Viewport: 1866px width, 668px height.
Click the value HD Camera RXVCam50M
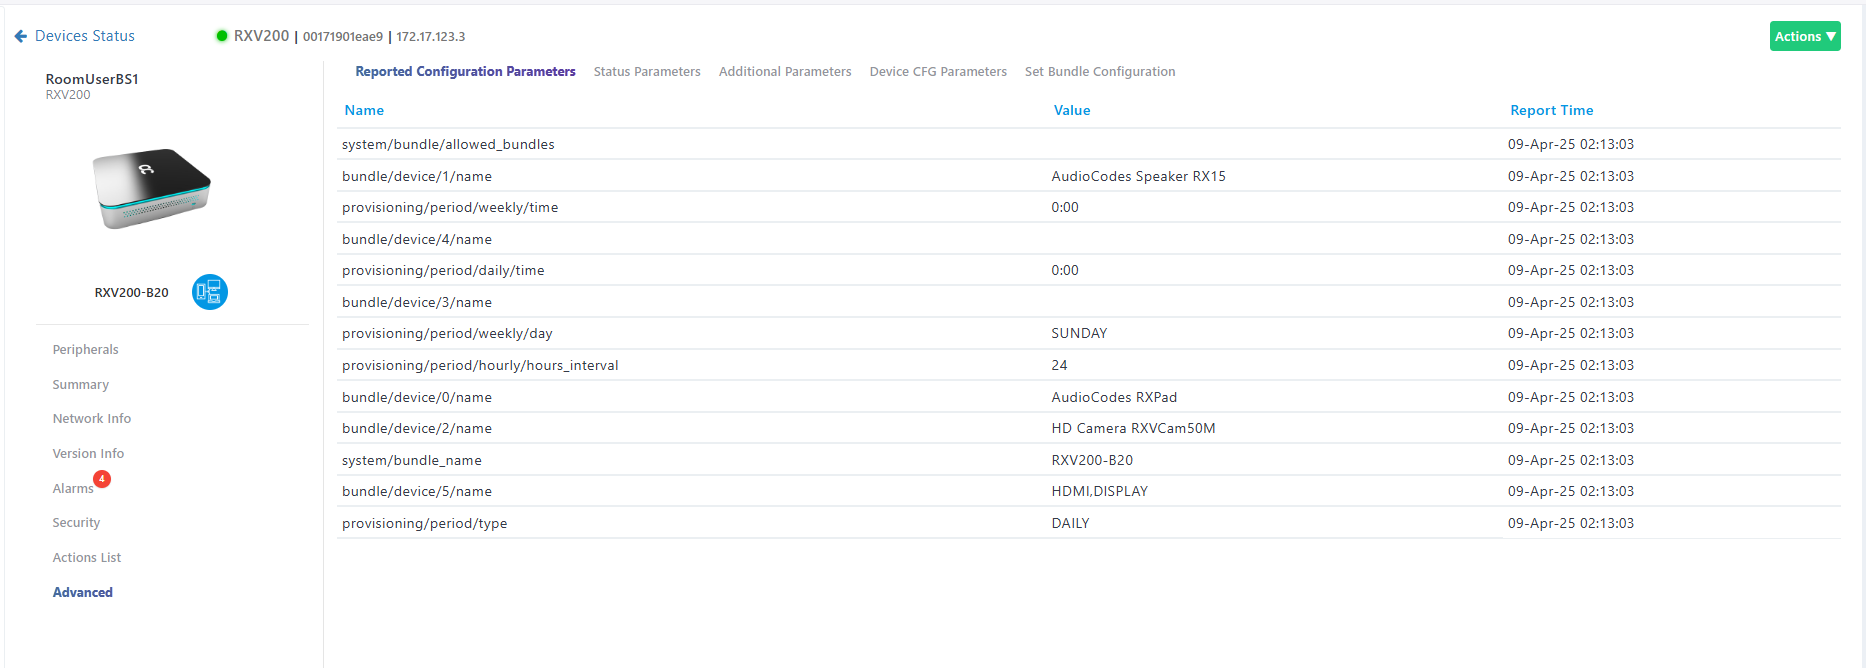(x=1133, y=428)
